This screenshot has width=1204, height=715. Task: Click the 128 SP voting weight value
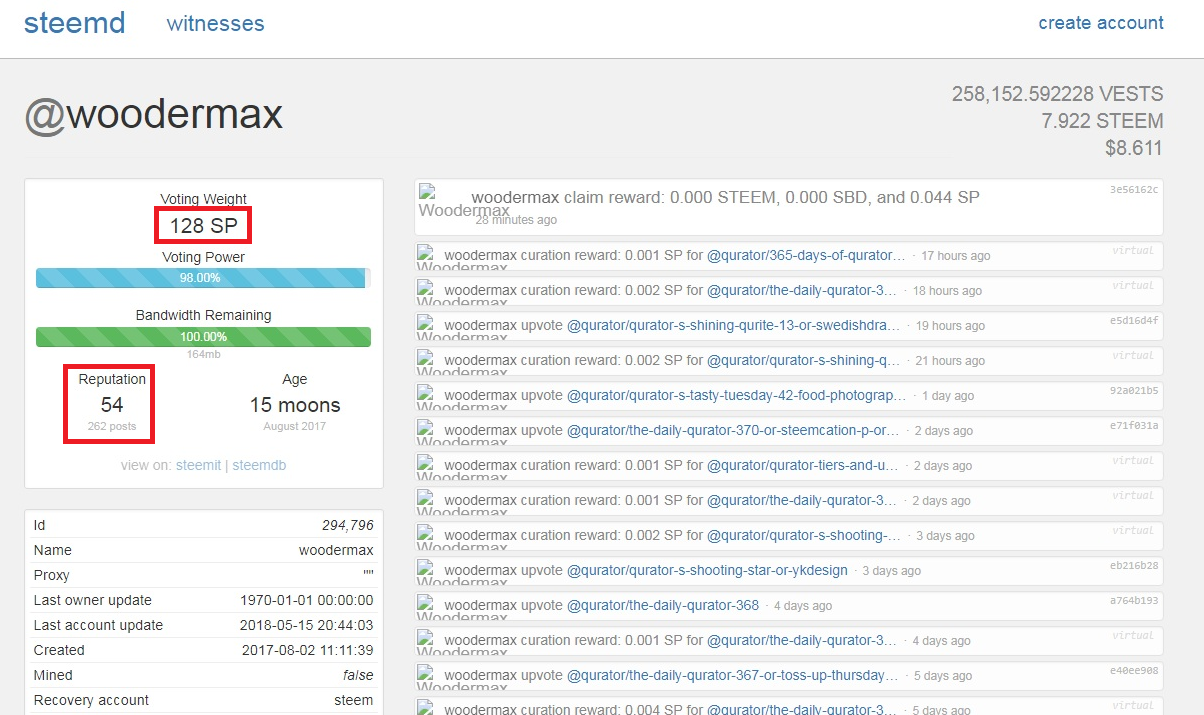pos(203,226)
